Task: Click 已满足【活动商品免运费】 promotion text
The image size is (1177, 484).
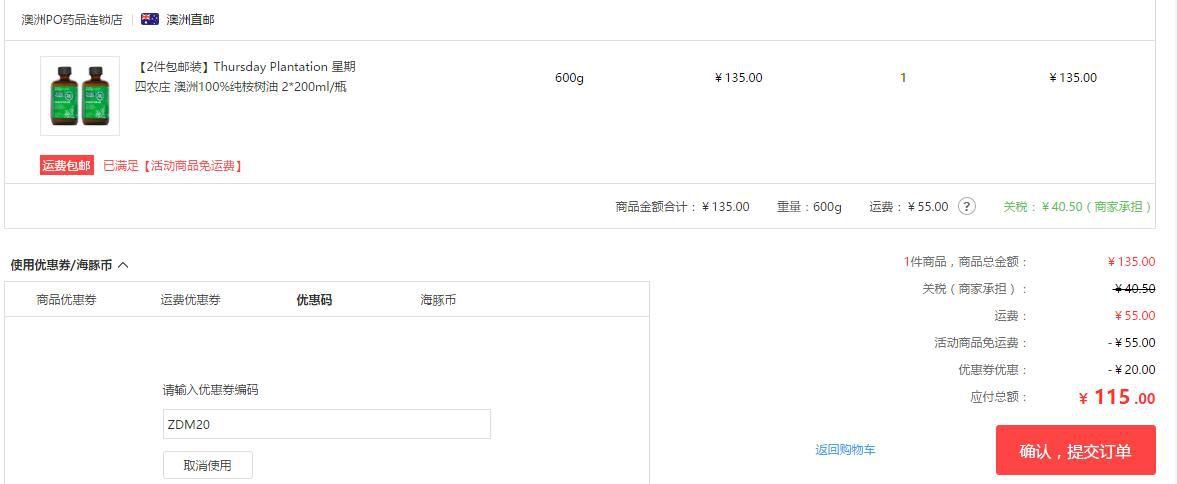Action: [173, 166]
